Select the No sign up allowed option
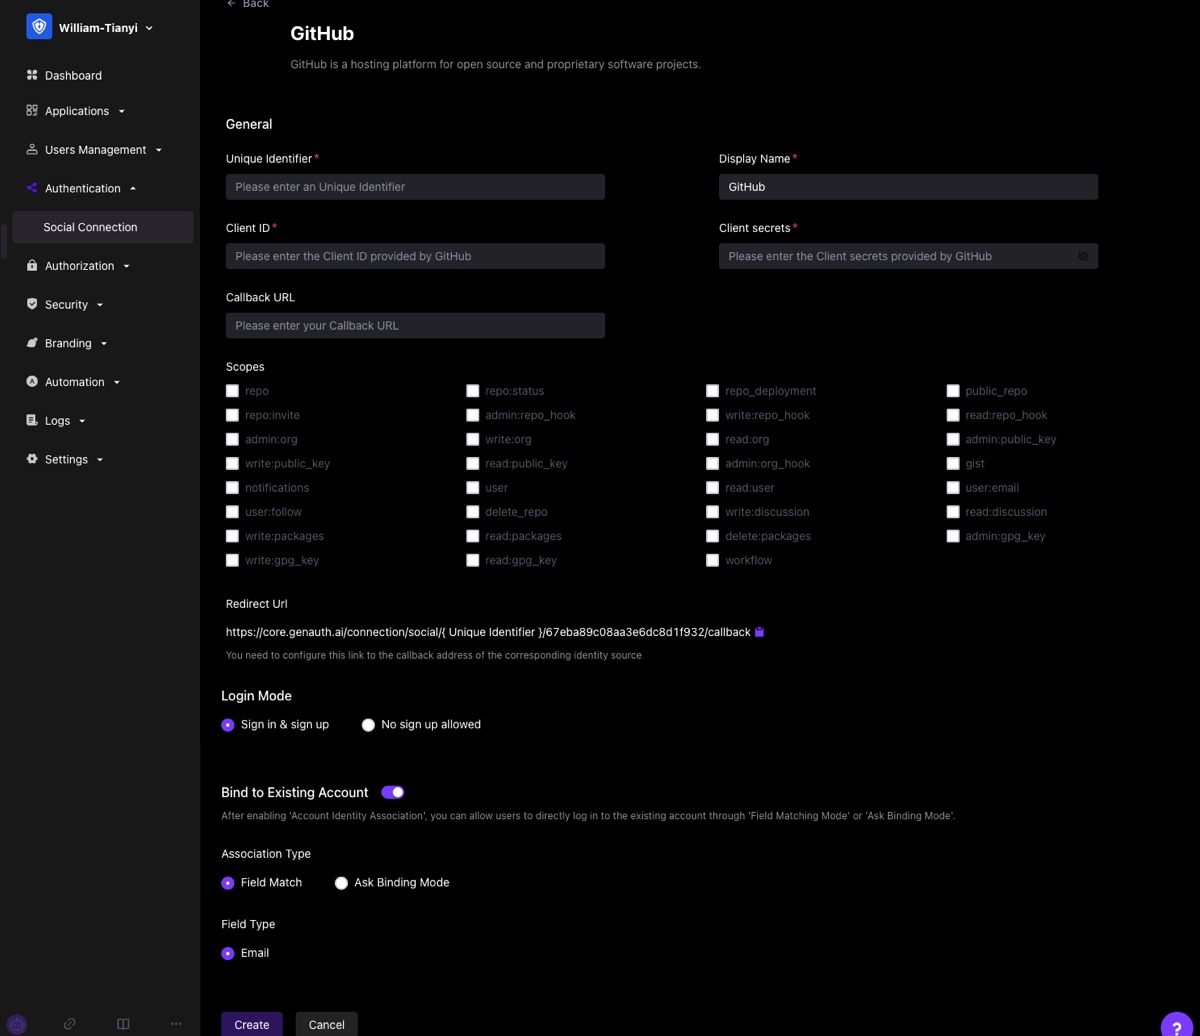This screenshot has width=1200, height=1036. (368, 725)
